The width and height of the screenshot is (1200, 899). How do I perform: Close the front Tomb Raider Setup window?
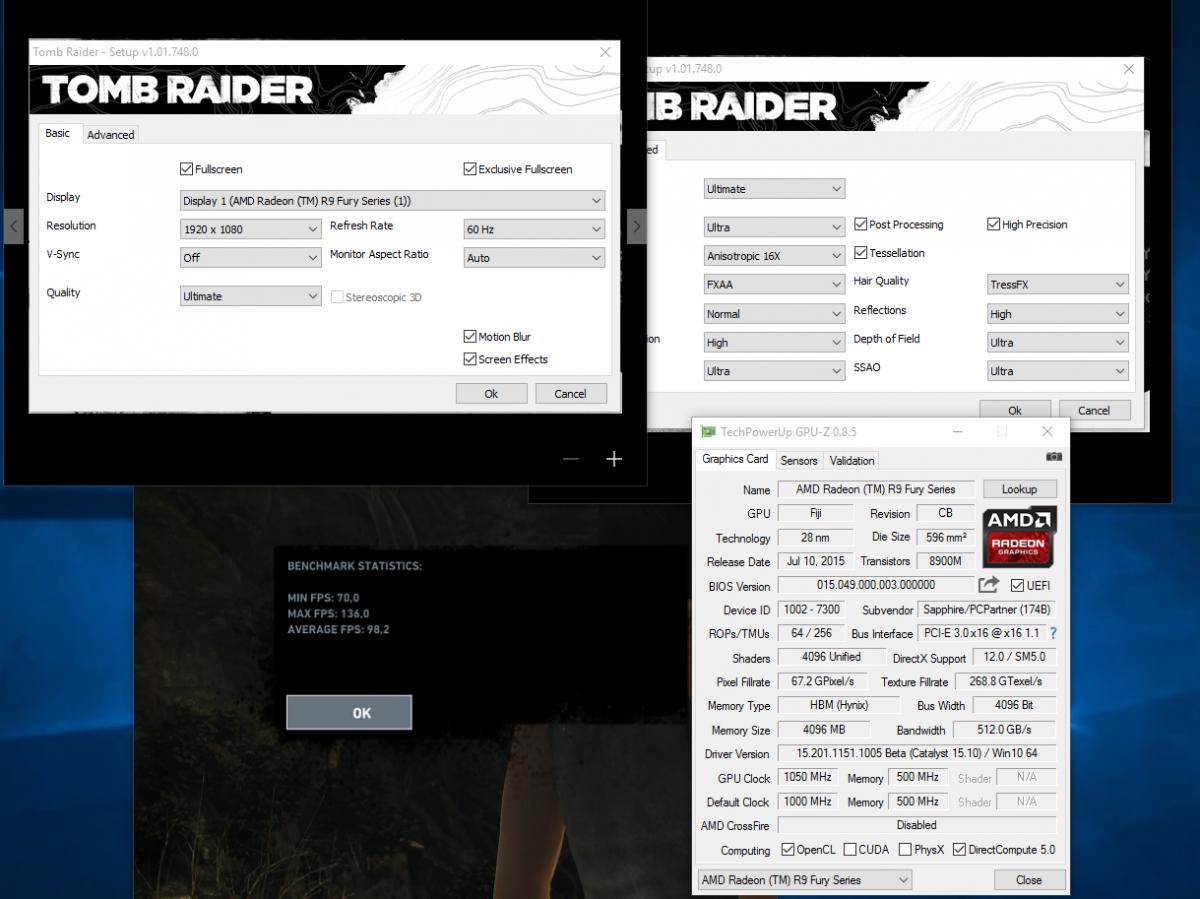pos(605,52)
